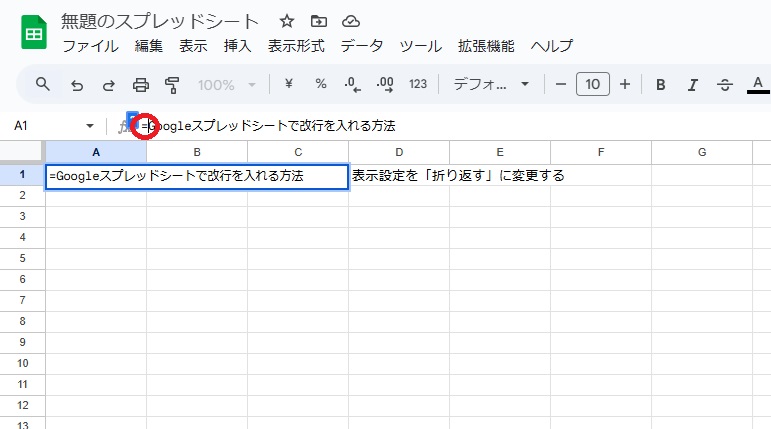Open the Google Sheets home icon

pyautogui.click(x=34, y=32)
